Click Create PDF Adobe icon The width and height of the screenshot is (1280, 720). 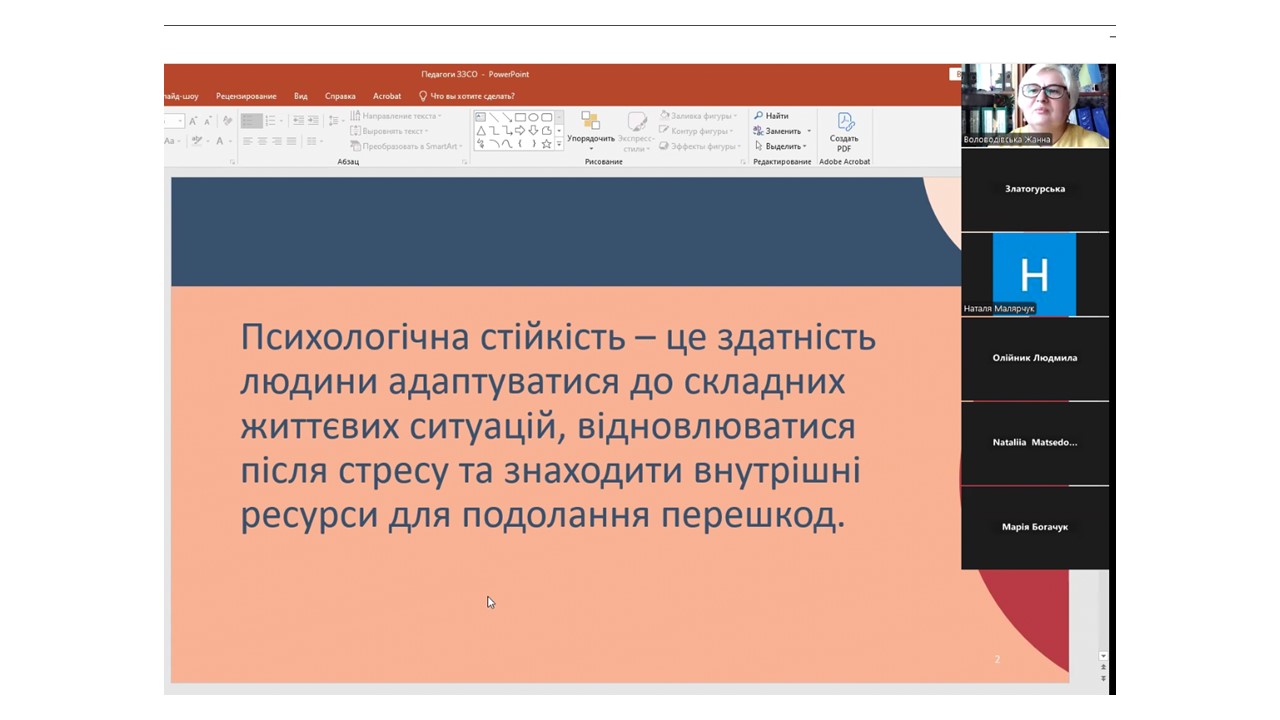click(x=845, y=132)
